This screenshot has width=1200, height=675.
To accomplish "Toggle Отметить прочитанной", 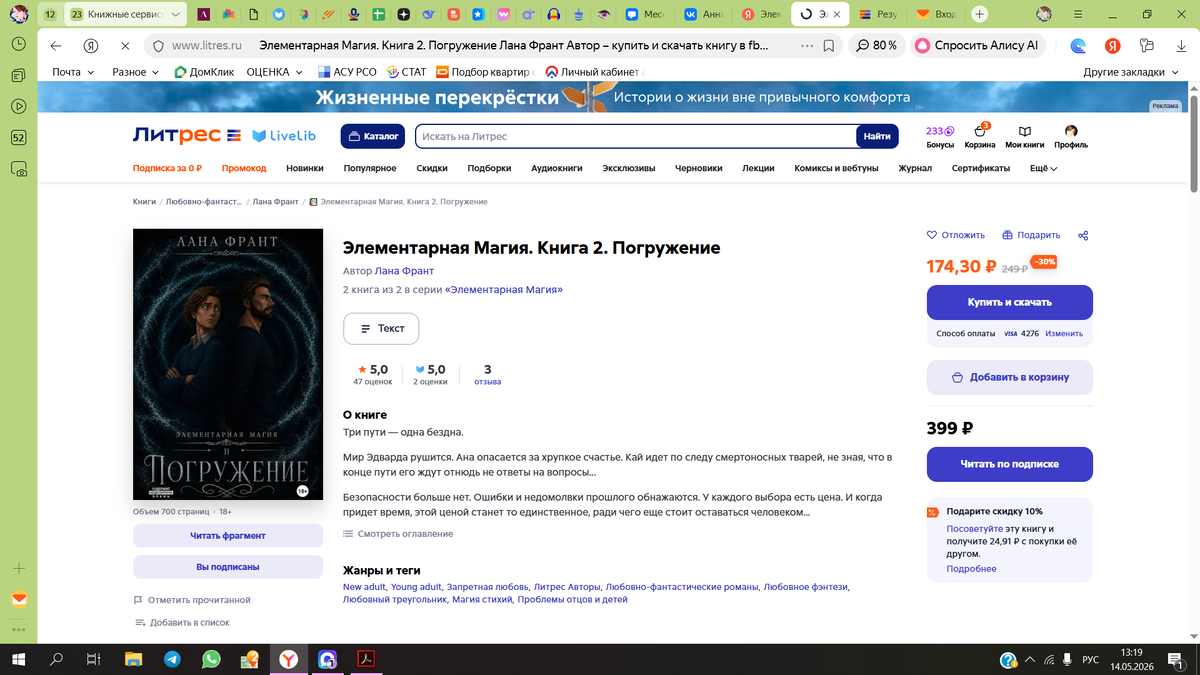I will coord(191,600).
